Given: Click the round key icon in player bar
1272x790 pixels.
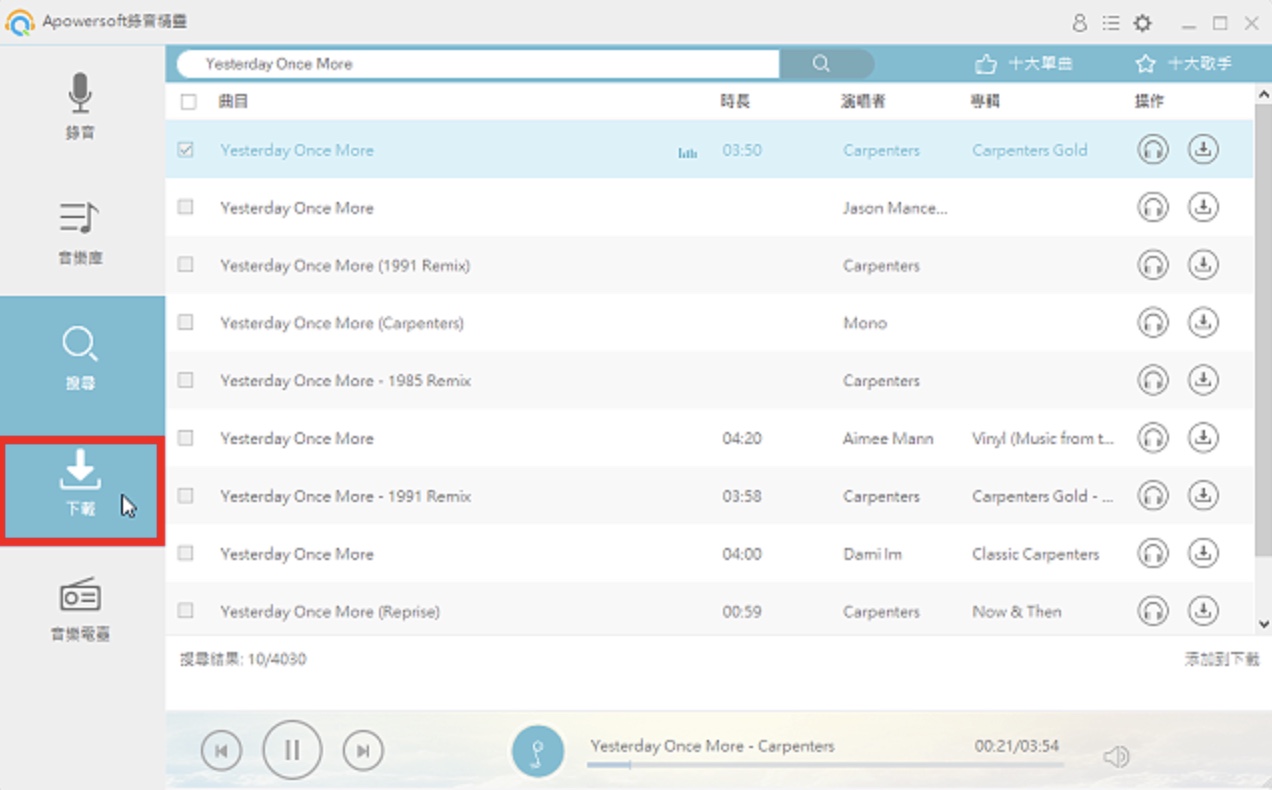Looking at the screenshot, I should 538,751.
